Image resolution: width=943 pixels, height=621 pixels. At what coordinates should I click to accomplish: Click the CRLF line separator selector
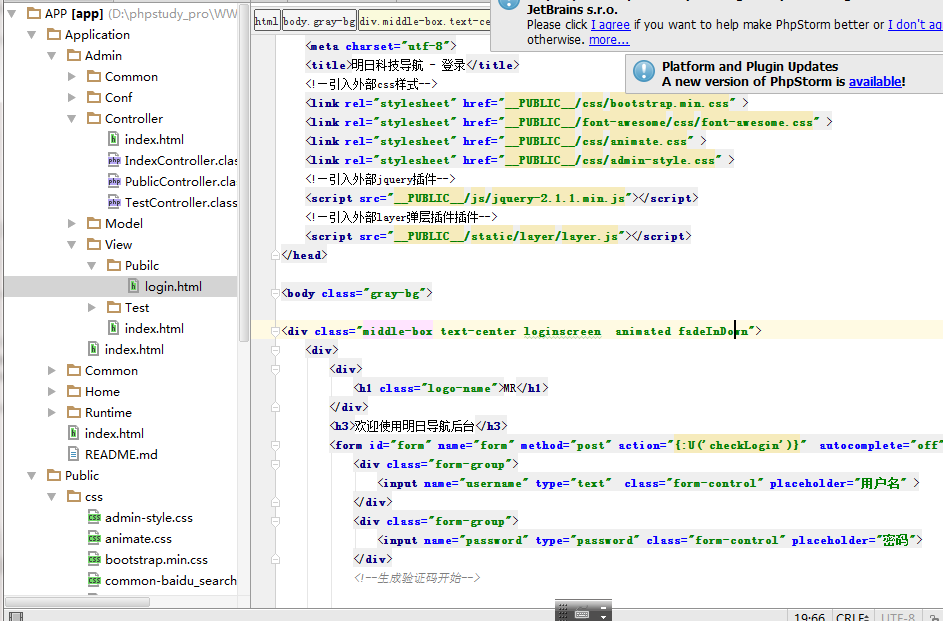click(852, 617)
